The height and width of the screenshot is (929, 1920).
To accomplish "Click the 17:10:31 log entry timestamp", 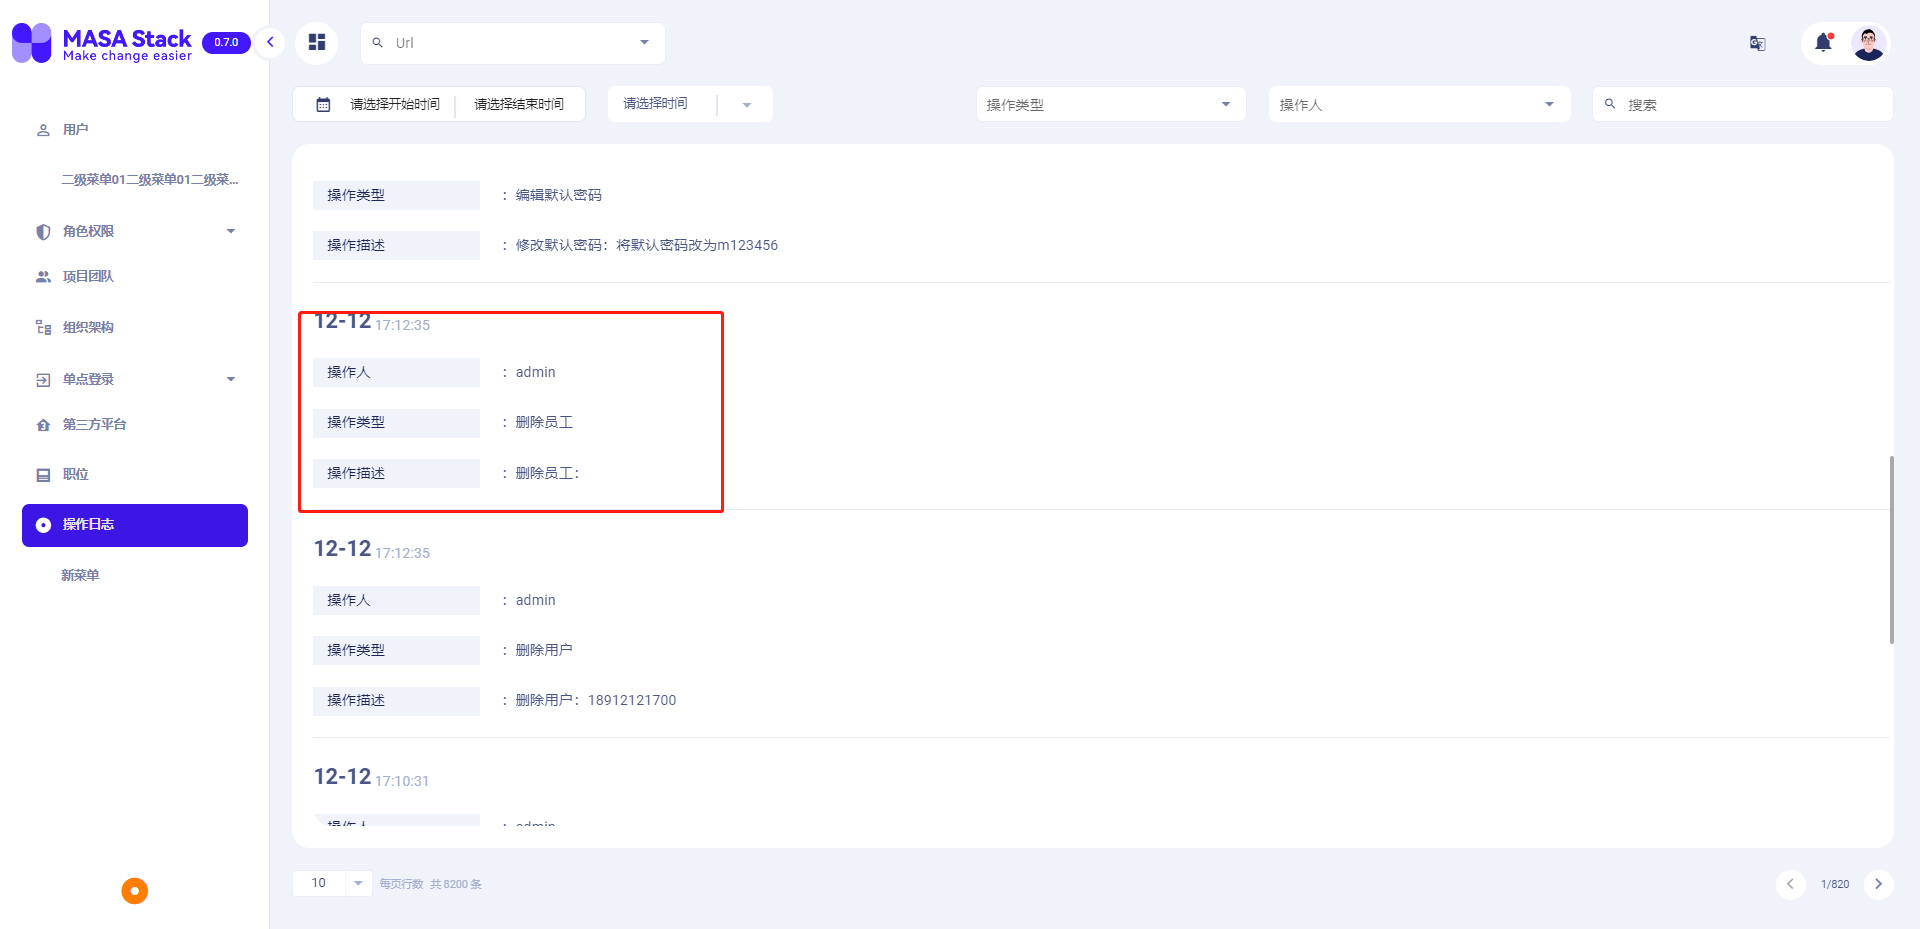I will [x=402, y=781].
